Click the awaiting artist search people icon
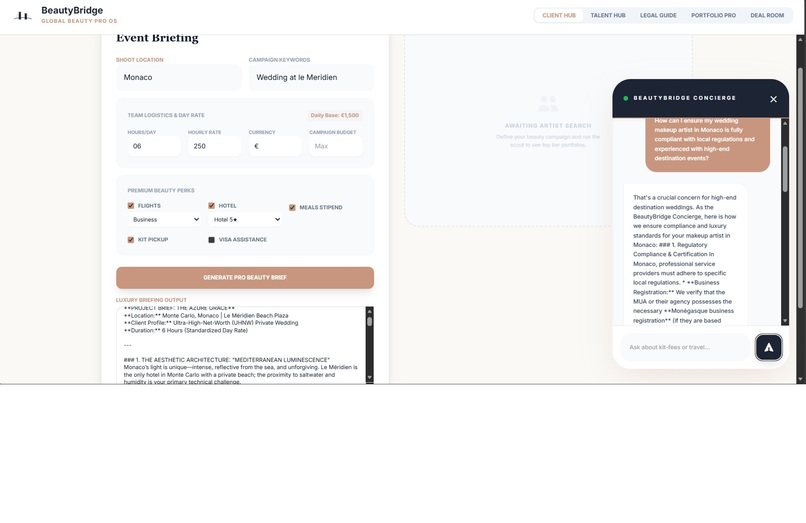 point(548,104)
